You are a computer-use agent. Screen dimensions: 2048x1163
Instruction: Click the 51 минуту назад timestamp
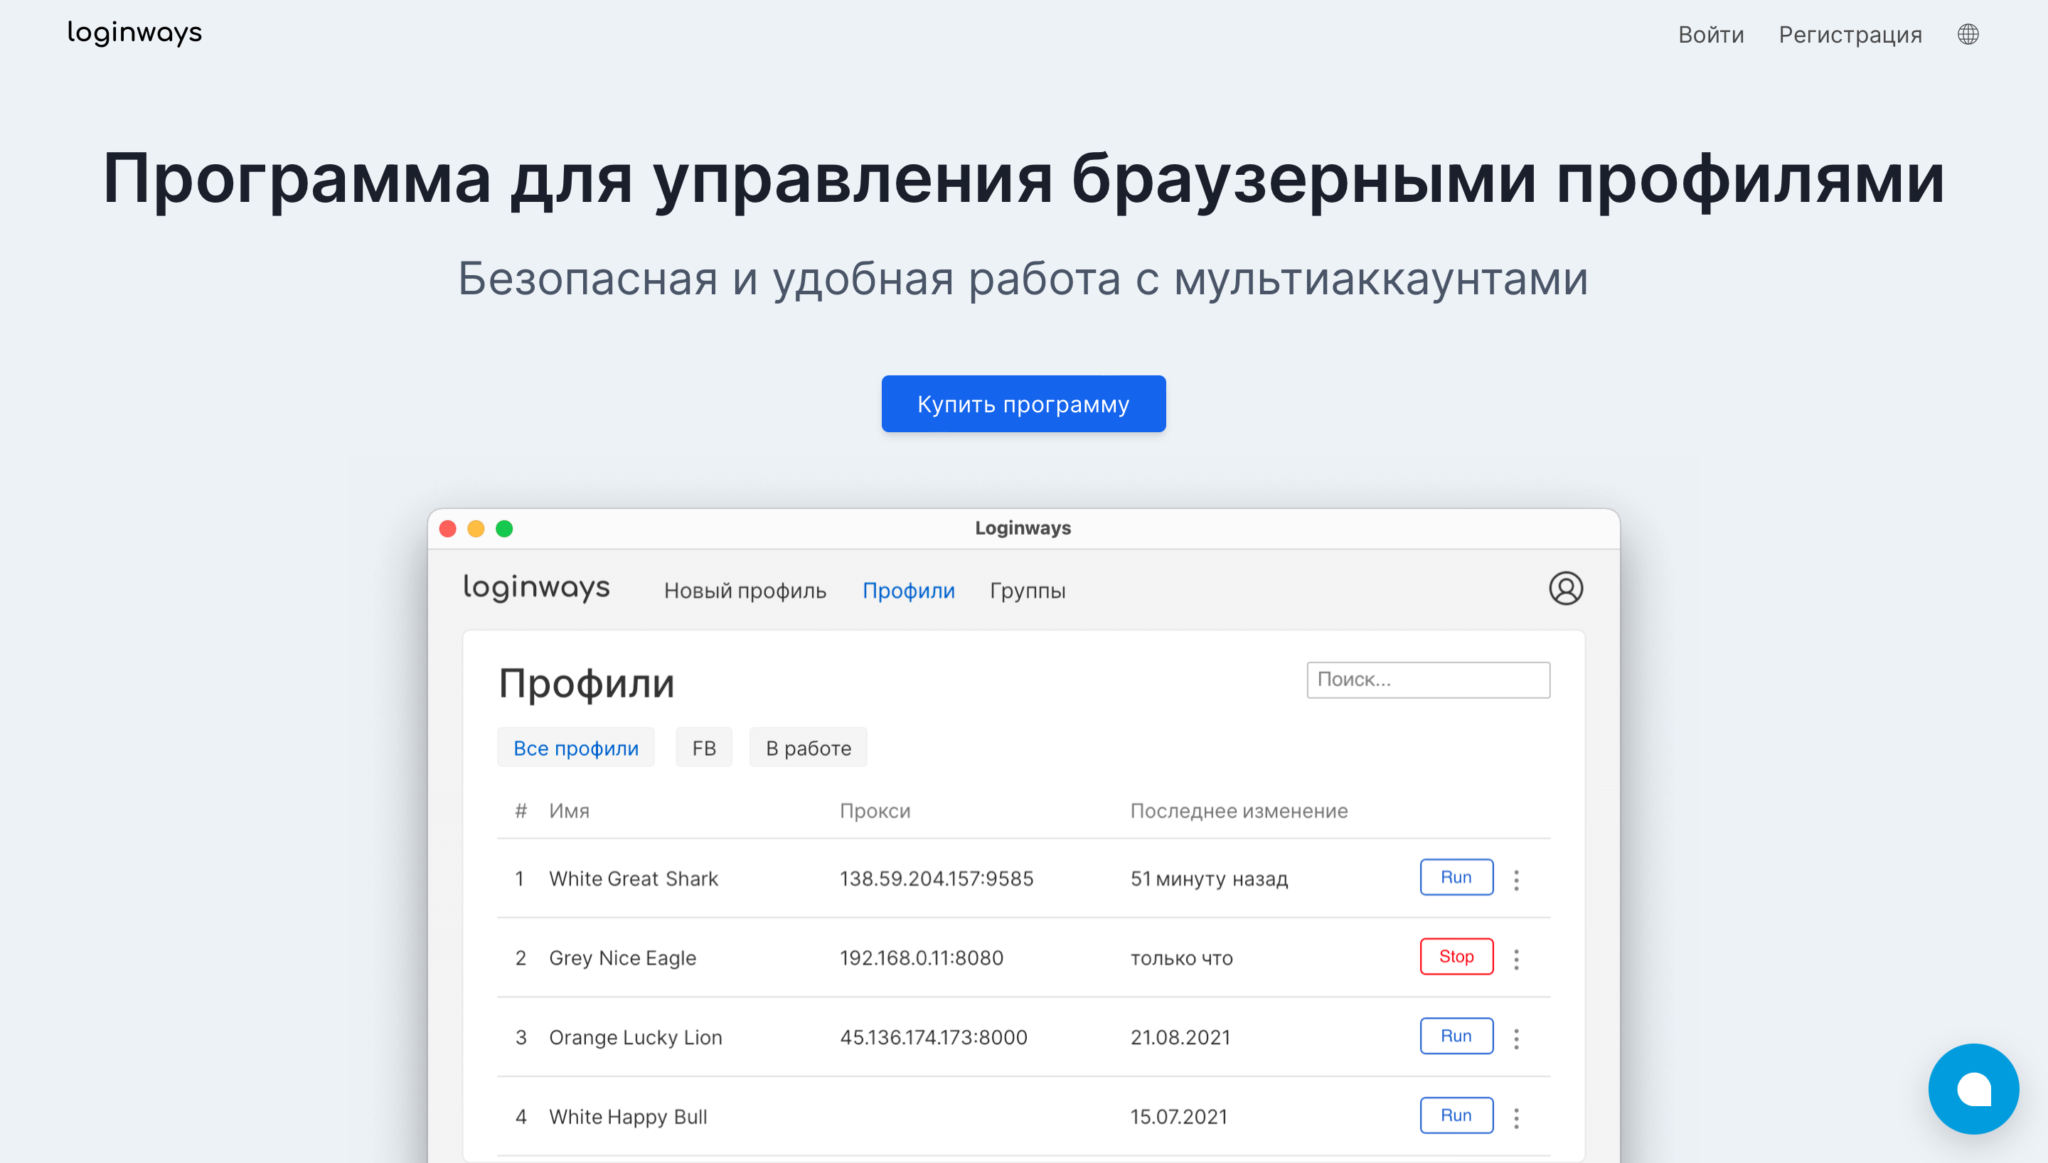[1209, 879]
